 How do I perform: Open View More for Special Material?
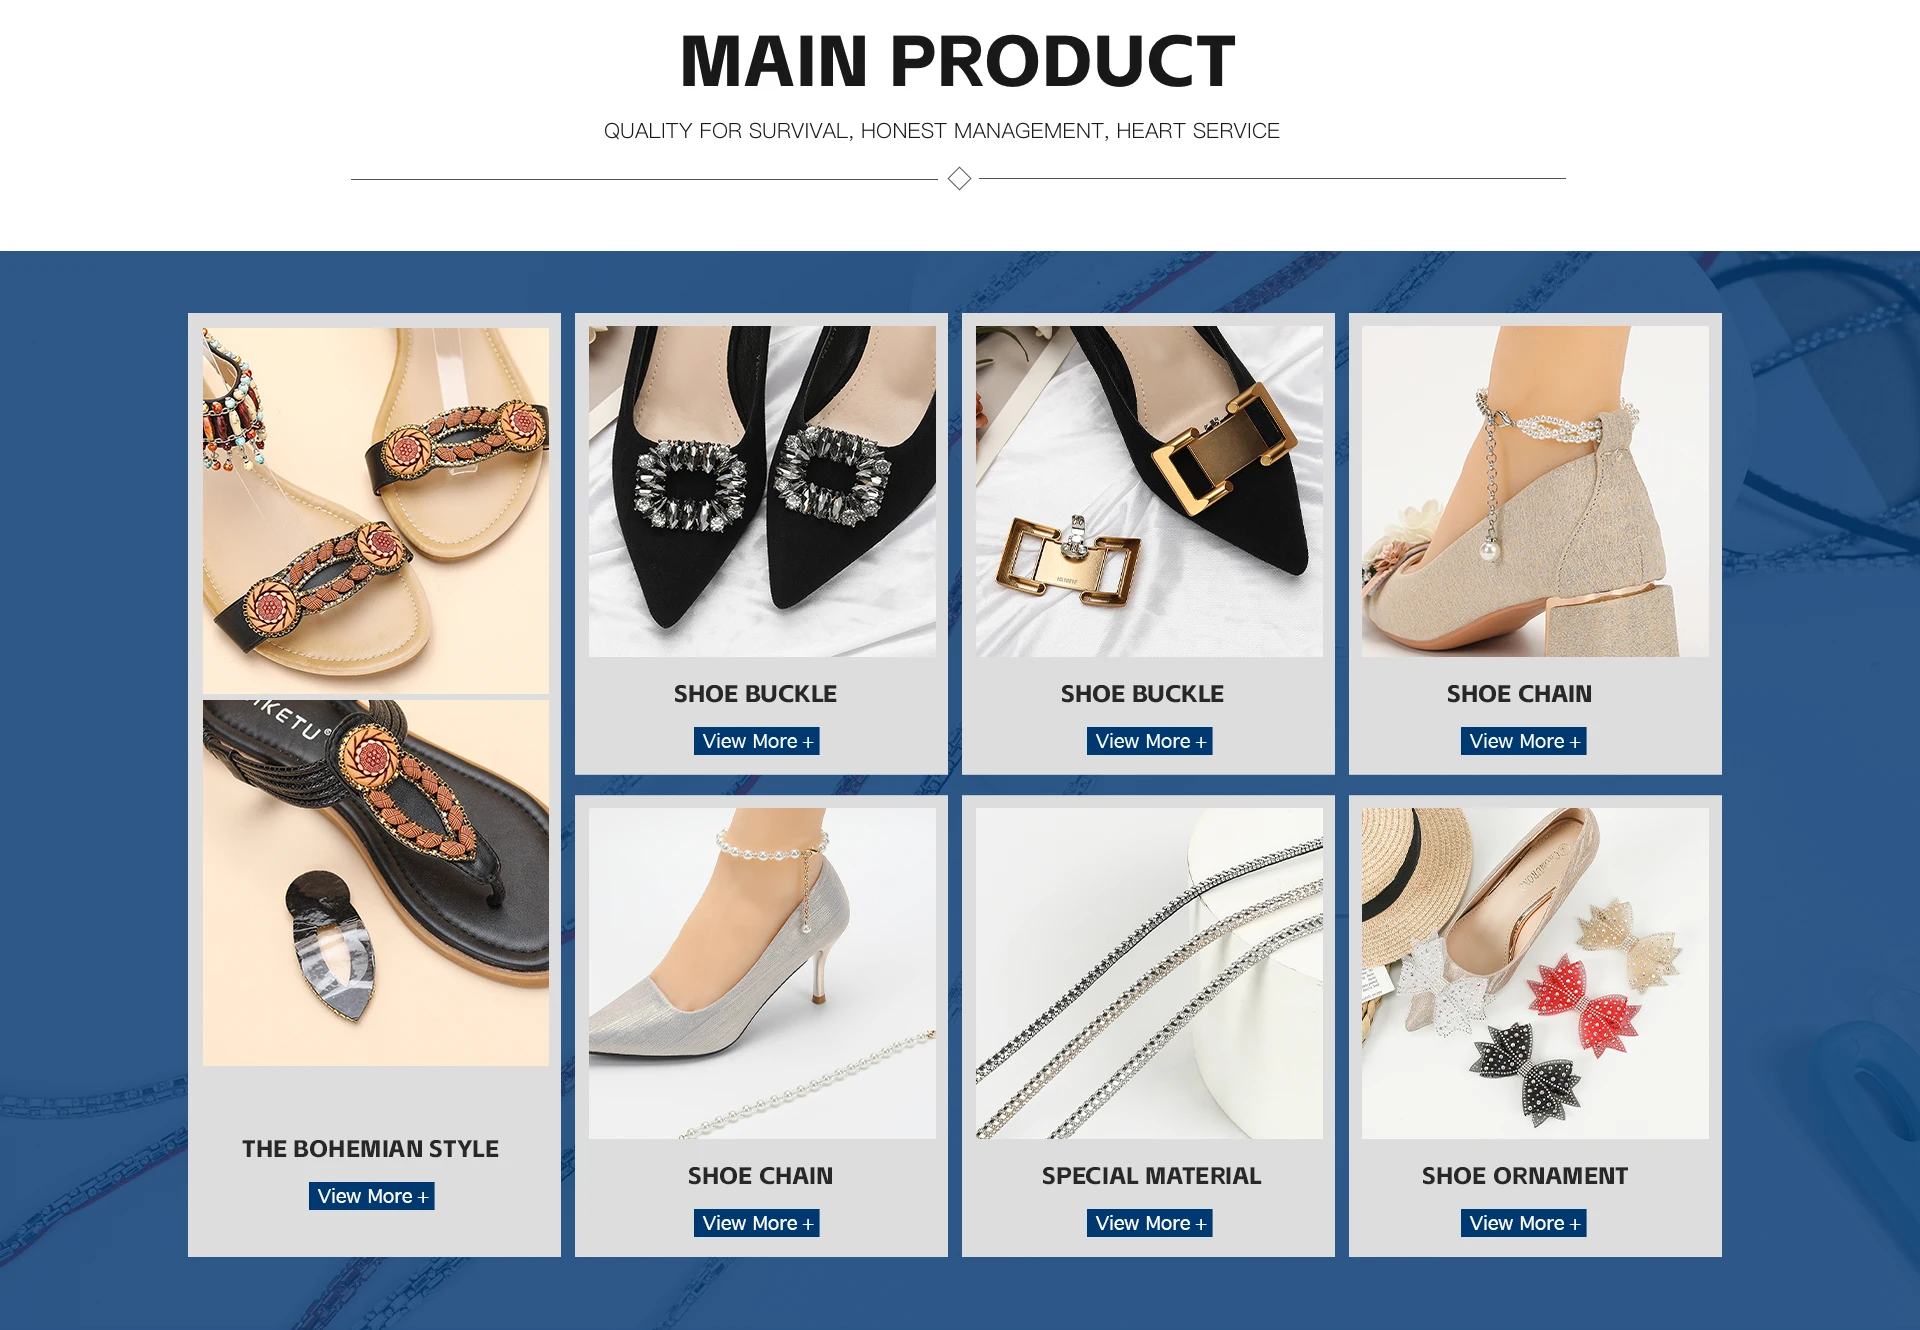tap(1149, 1223)
